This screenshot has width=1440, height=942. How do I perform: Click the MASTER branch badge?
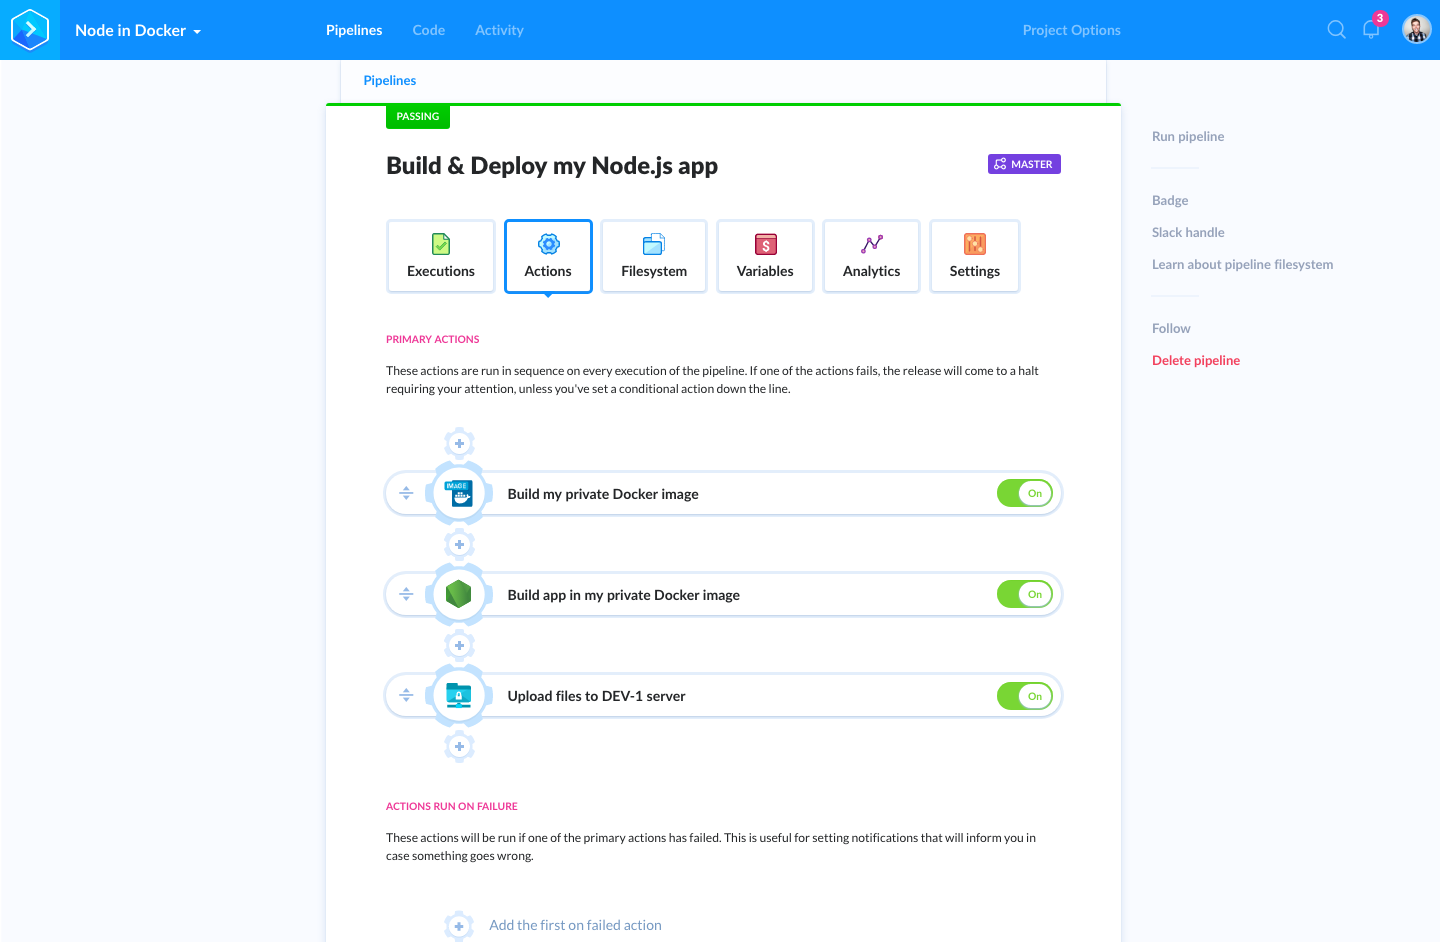tap(1024, 164)
